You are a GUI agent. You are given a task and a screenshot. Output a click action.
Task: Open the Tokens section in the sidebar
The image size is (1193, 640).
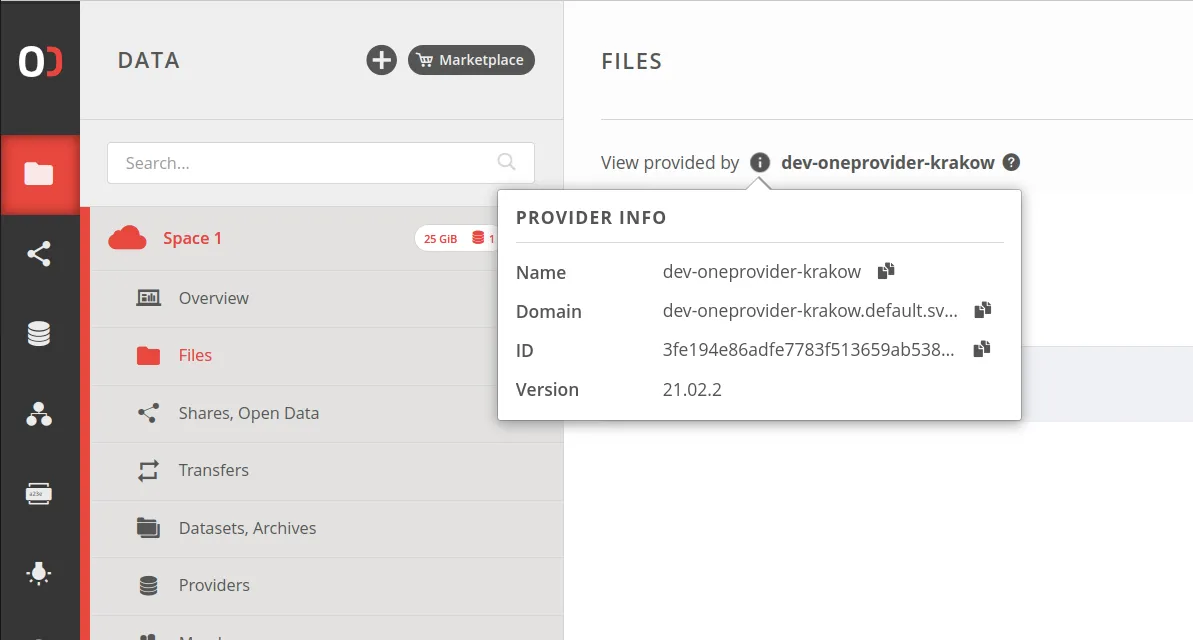[40, 493]
